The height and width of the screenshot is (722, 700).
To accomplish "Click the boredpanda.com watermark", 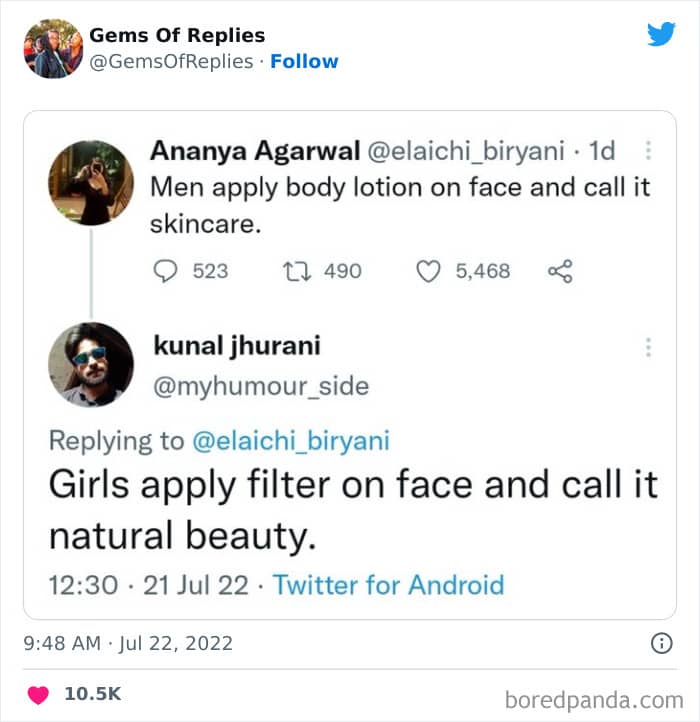I will 594,697.
